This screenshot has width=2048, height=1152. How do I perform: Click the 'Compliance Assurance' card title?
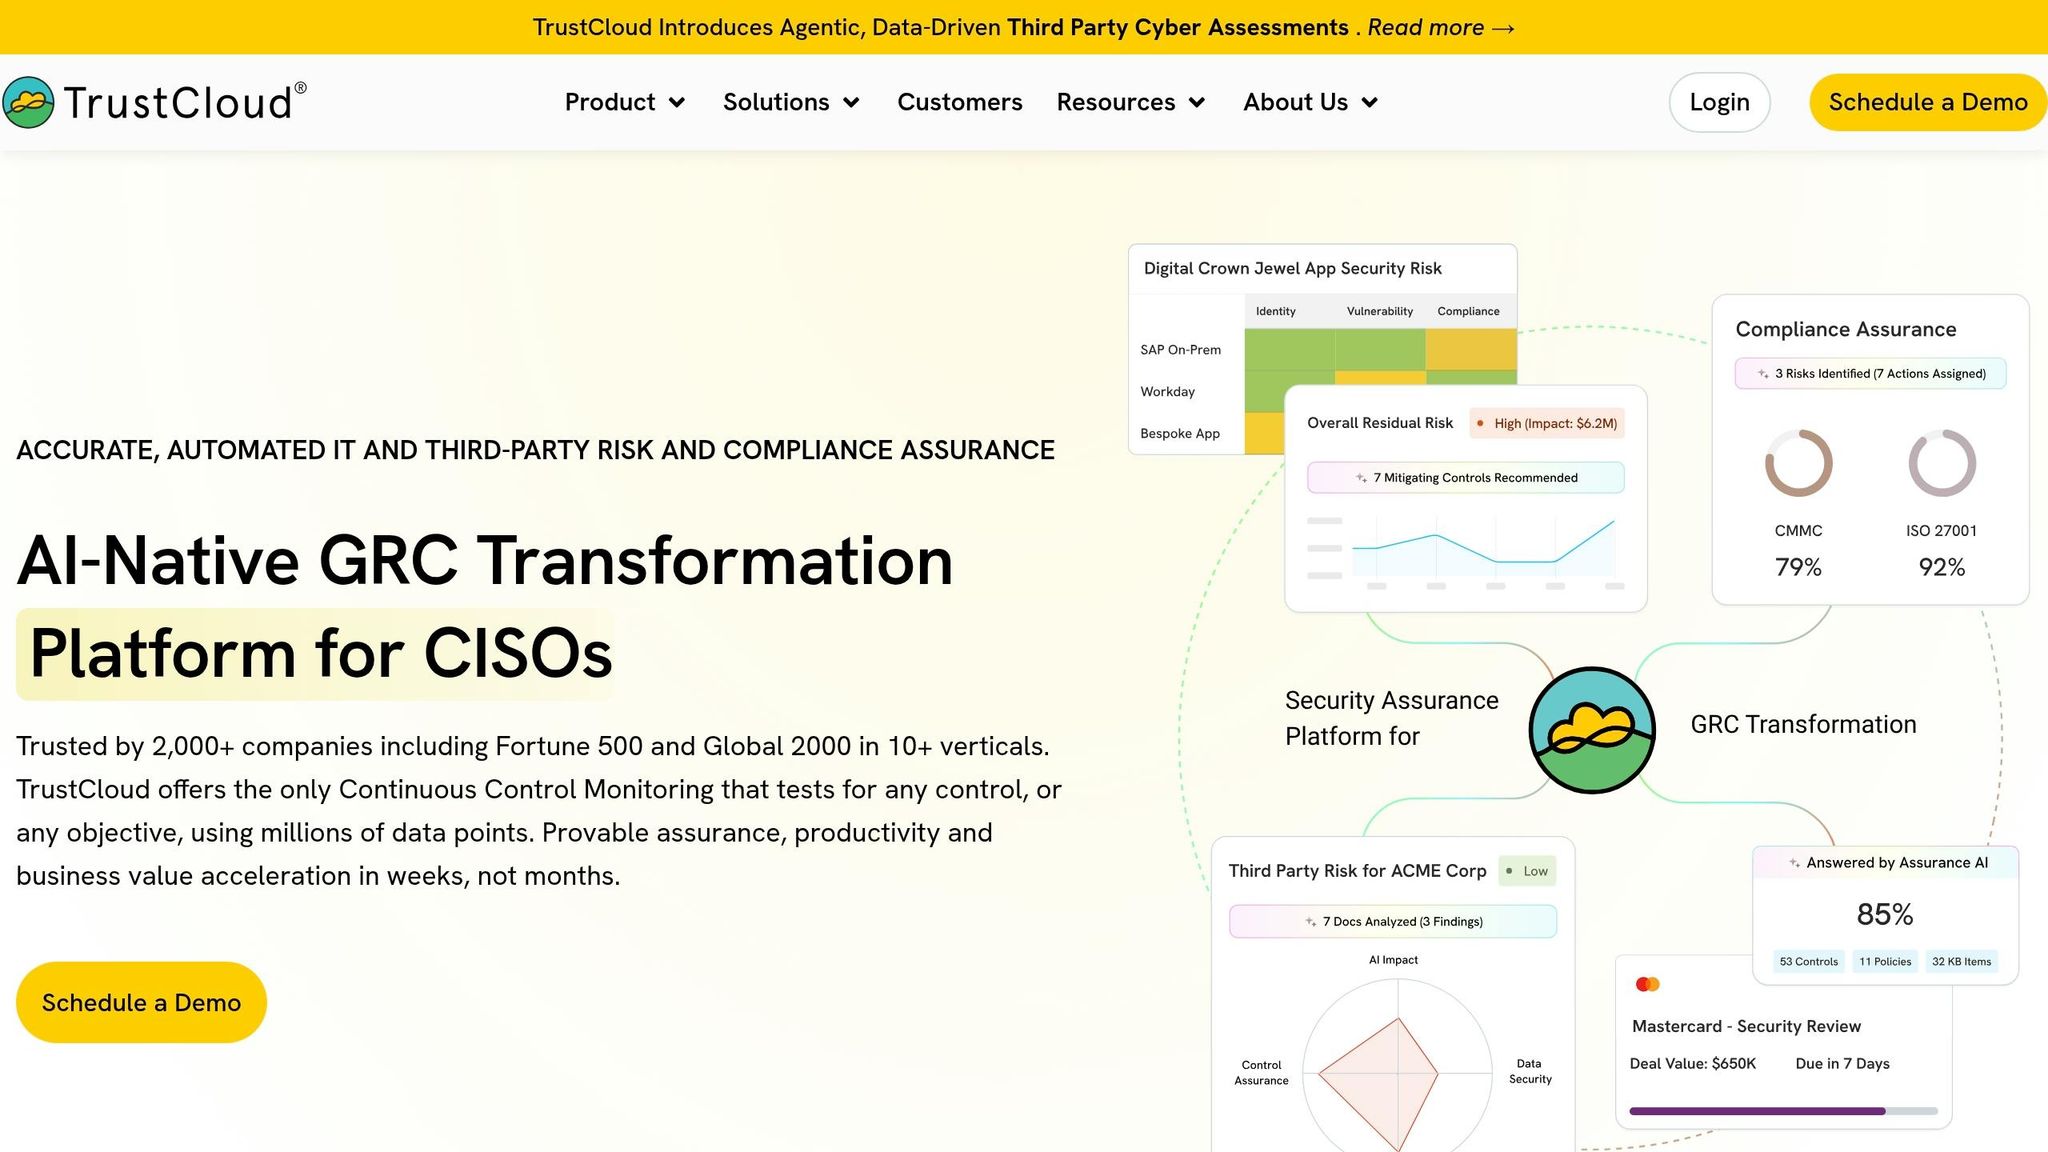click(x=1846, y=329)
